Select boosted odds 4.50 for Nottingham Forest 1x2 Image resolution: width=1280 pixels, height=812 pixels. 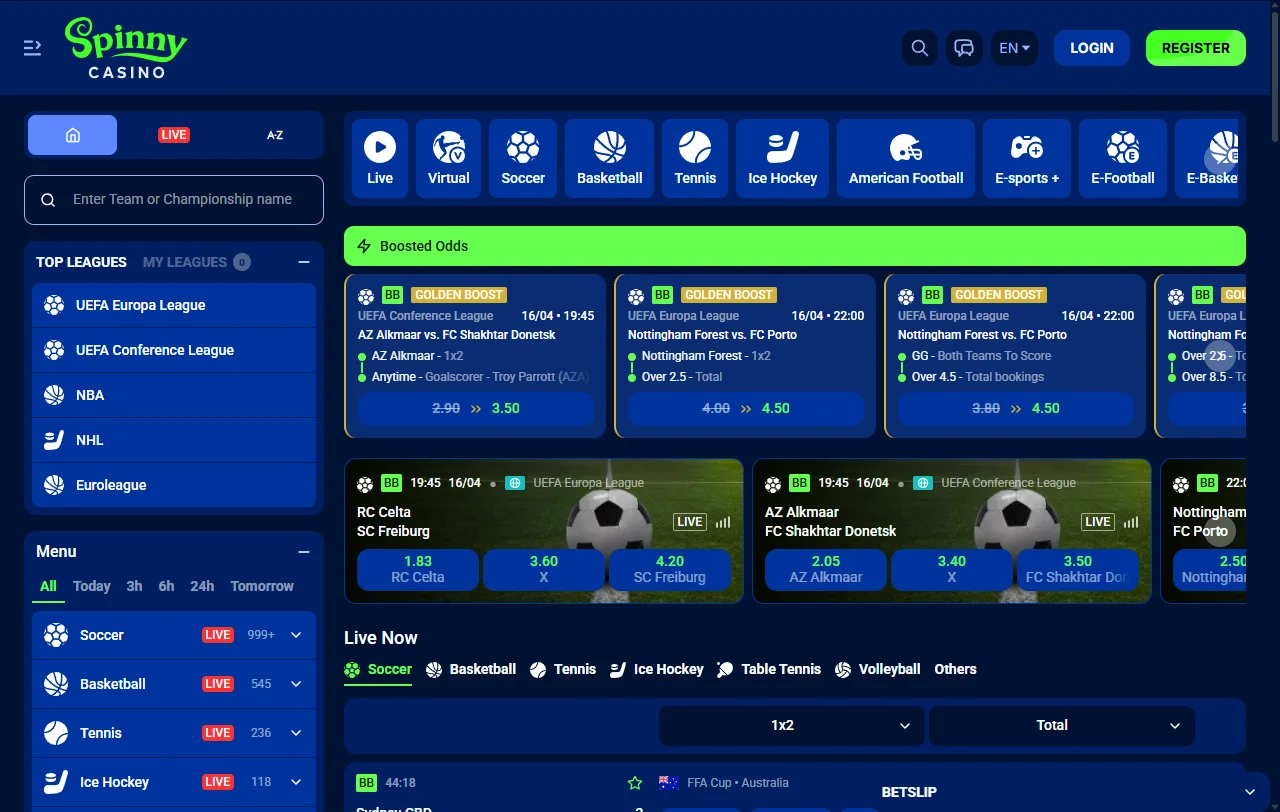[746, 409]
